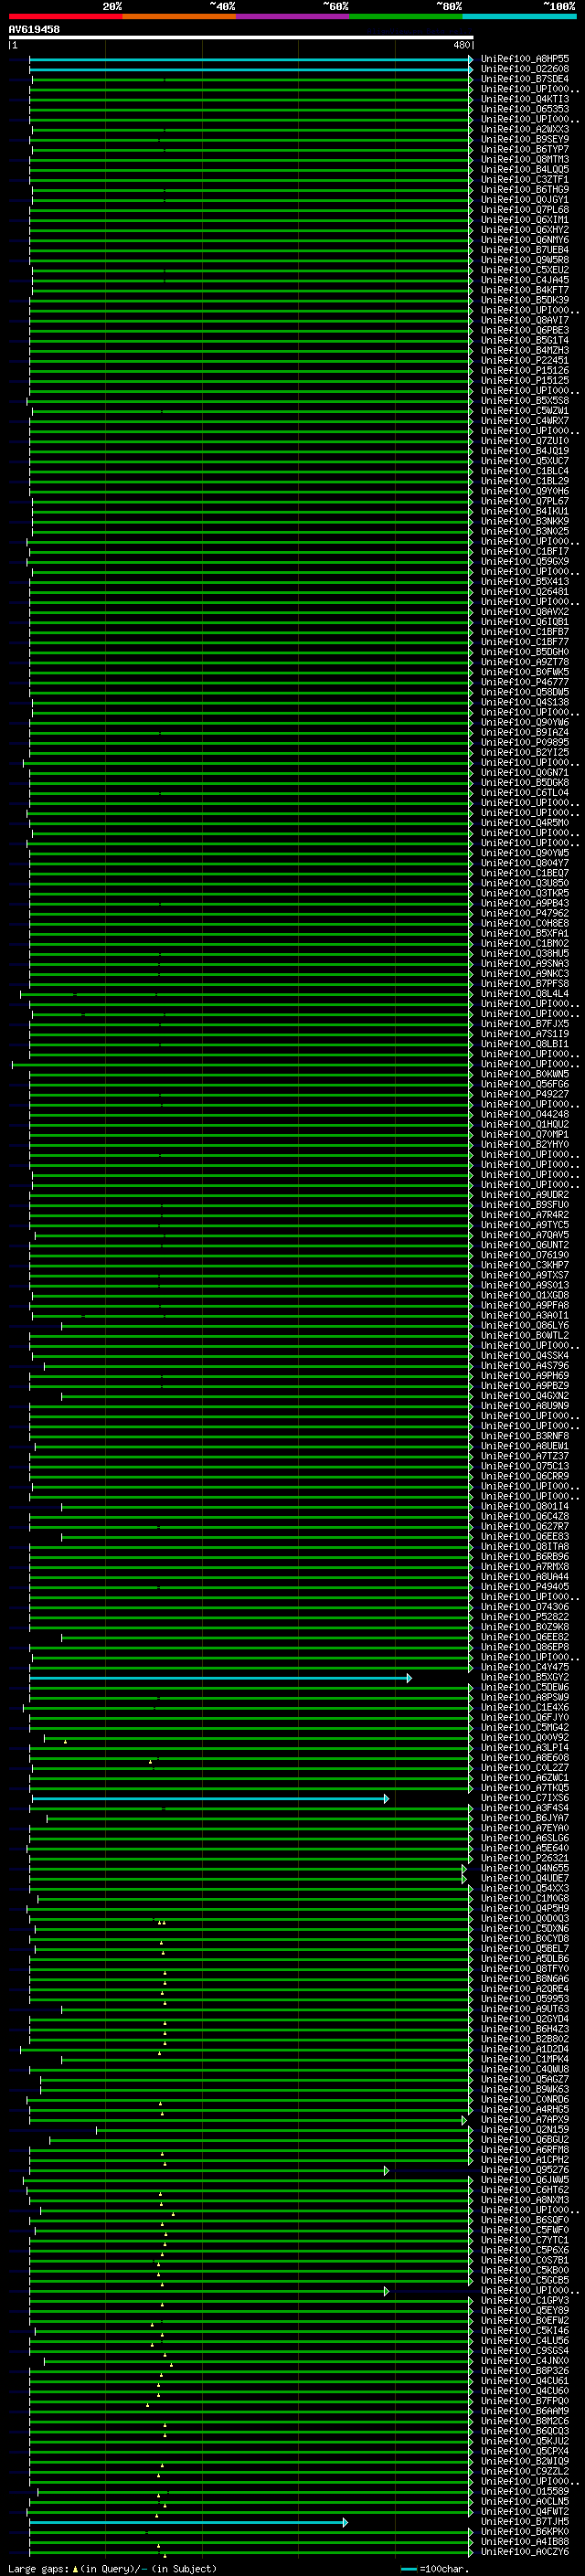Select hit label UniRef100_C5DEW6
The height and width of the screenshot is (2576, 585).
[x=525, y=1688]
